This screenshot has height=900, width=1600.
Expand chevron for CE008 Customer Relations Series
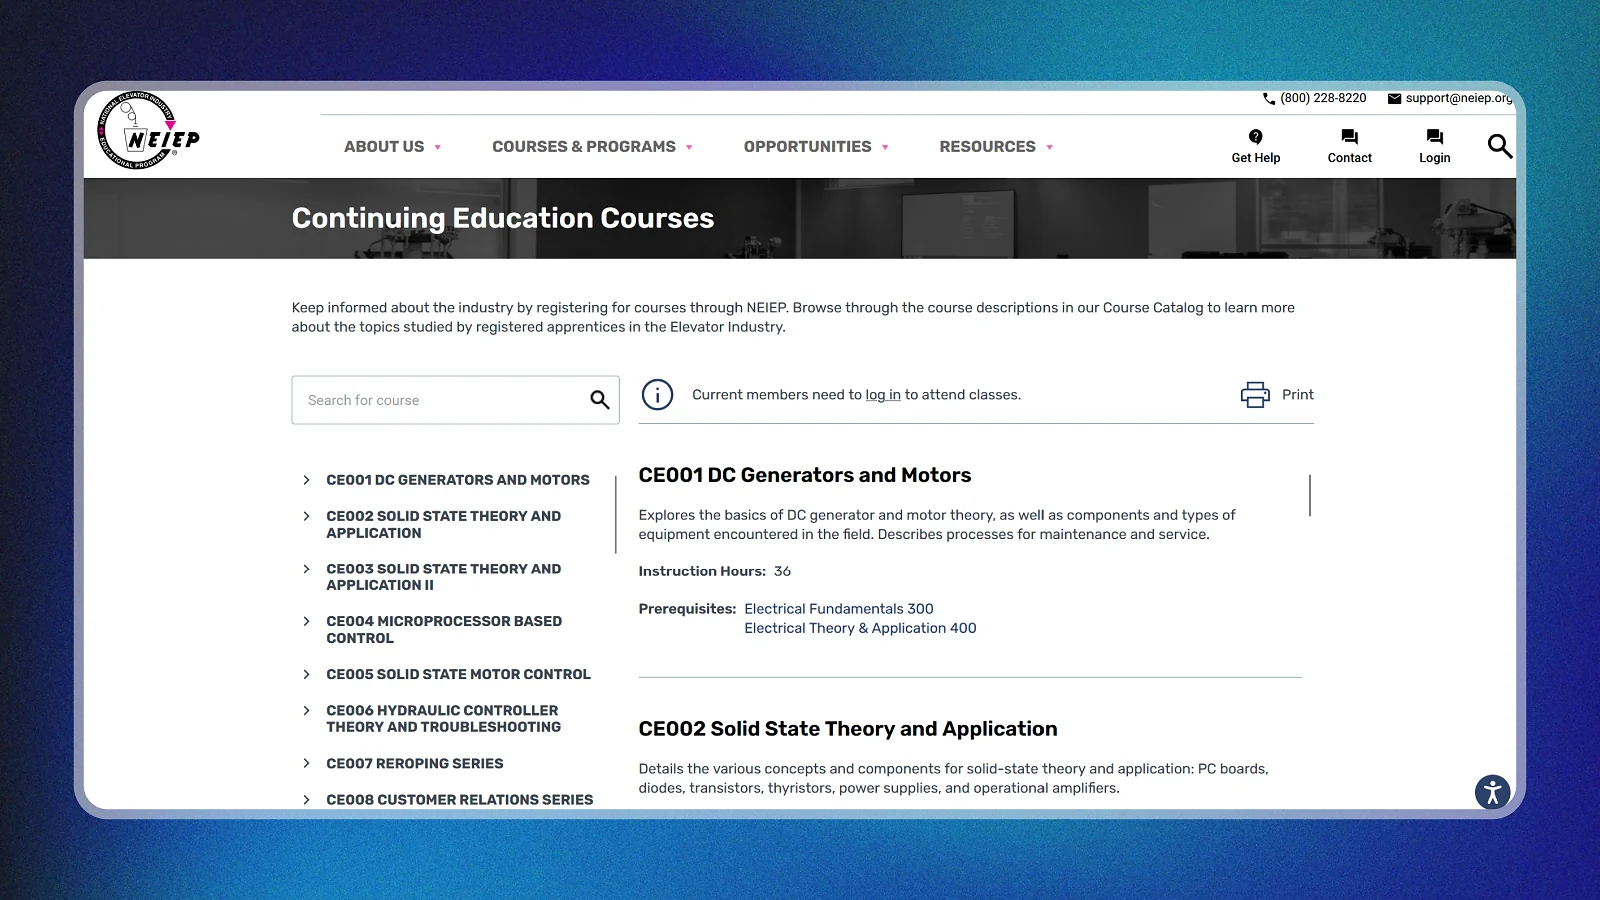(x=306, y=799)
